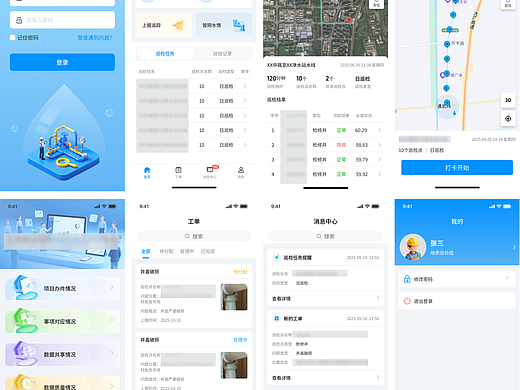The width and height of the screenshot is (520, 390).
Task: Select the 全部 tab in 工单
Action: 146,251
